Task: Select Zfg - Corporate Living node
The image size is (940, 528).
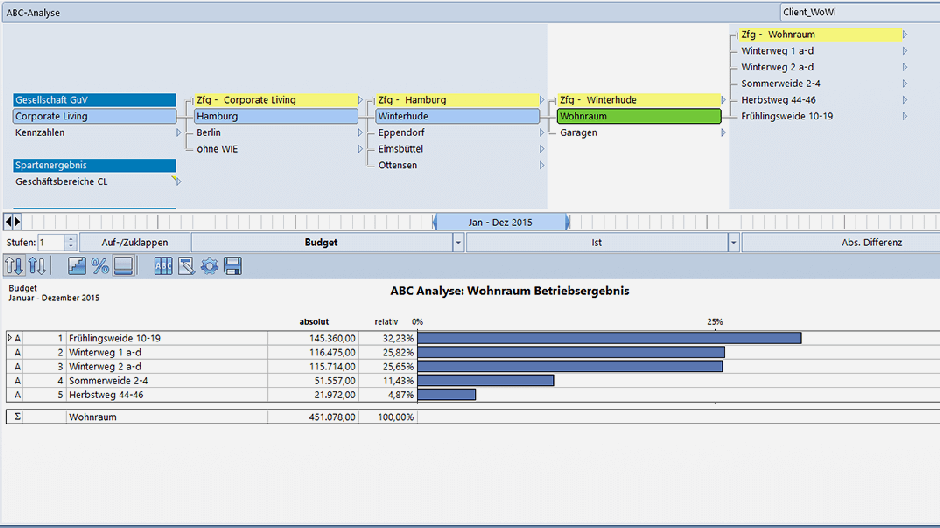Action: tap(276, 100)
